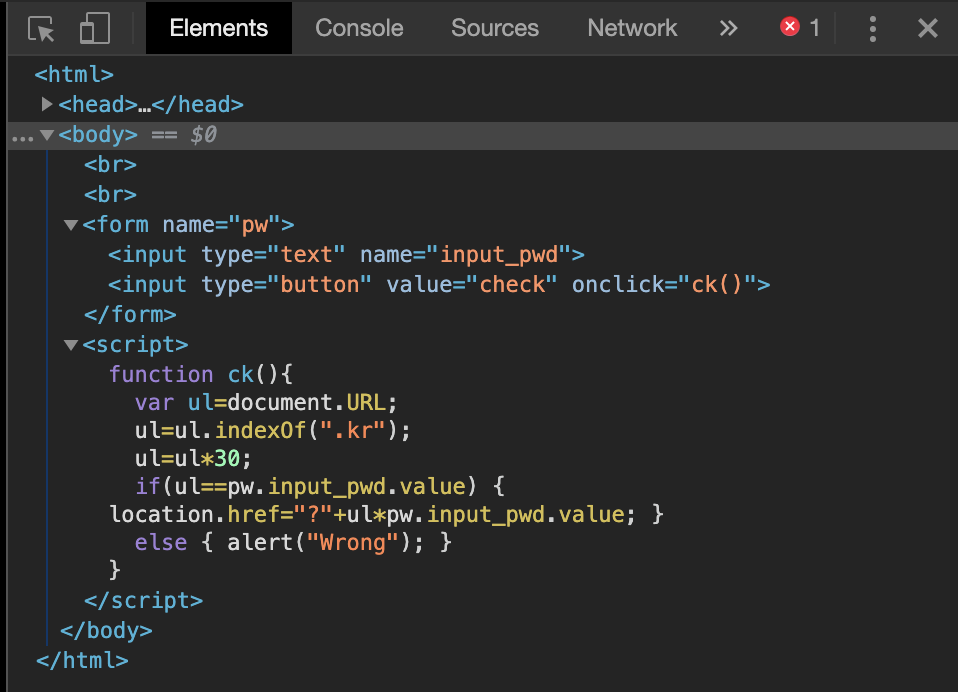Select the opening html tag

click(x=74, y=75)
